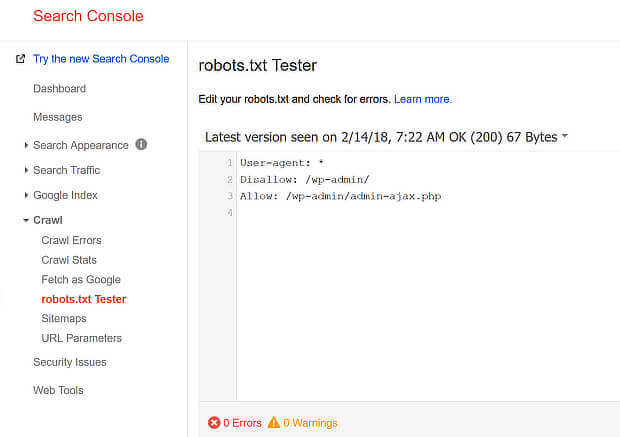
Task: Expand the Search Appearance section
Action: tap(26, 145)
